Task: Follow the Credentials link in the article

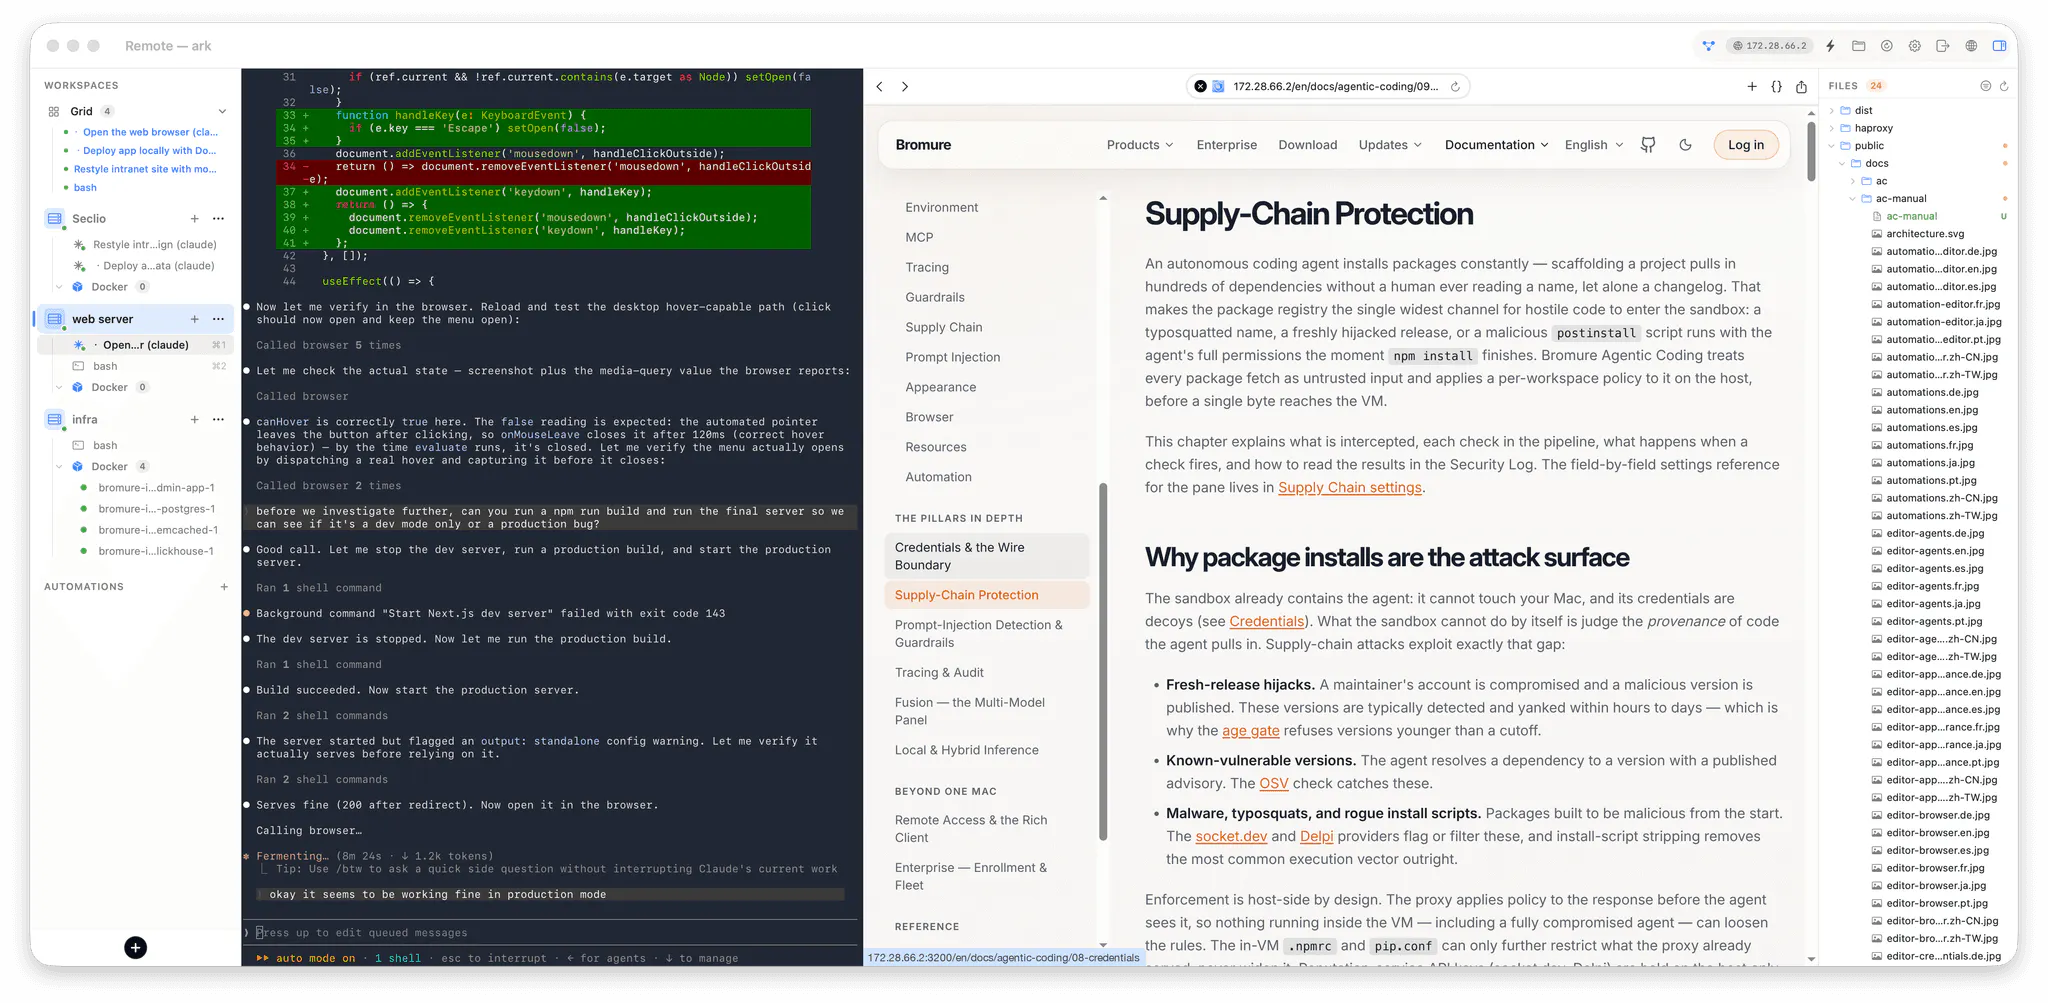Action: [1266, 622]
